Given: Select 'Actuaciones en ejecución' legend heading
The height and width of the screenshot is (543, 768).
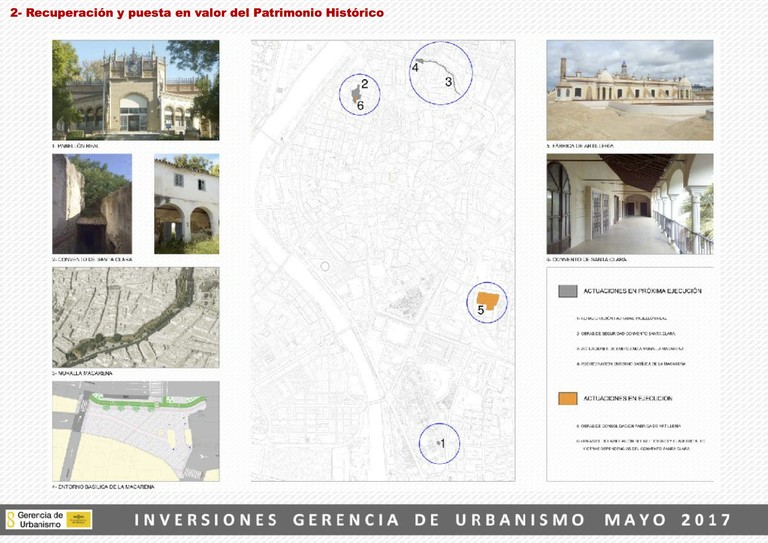Looking at the screenshot, I should click(x=627, y=399).
